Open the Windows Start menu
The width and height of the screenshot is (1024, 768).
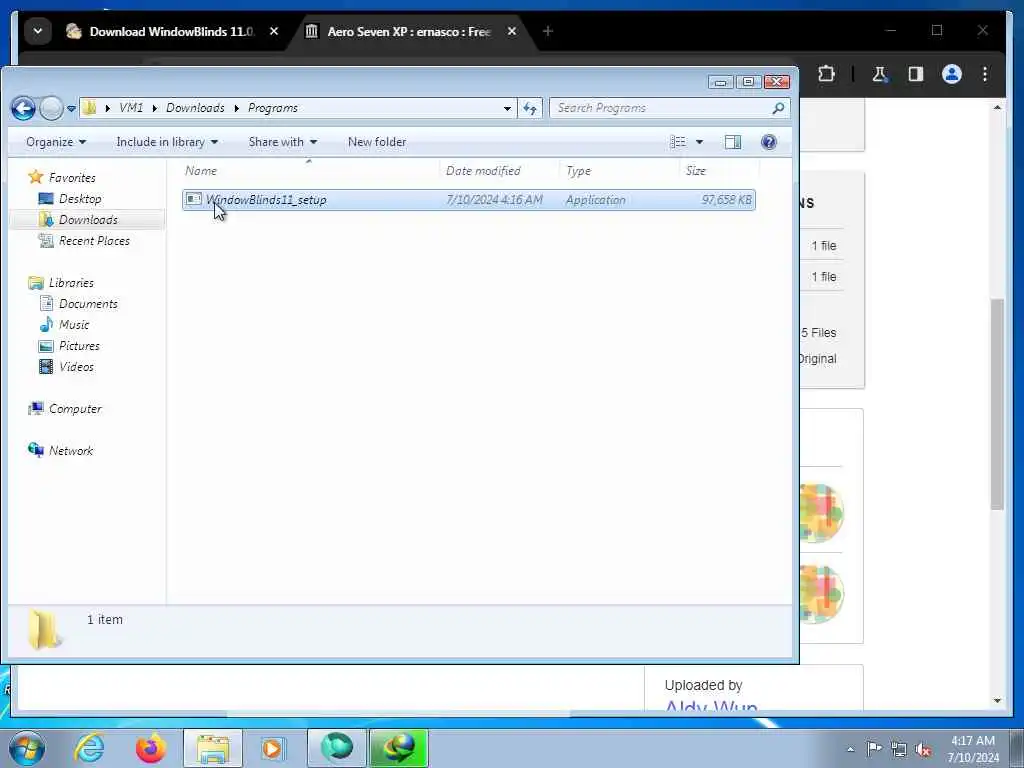[x=27, y=748]
